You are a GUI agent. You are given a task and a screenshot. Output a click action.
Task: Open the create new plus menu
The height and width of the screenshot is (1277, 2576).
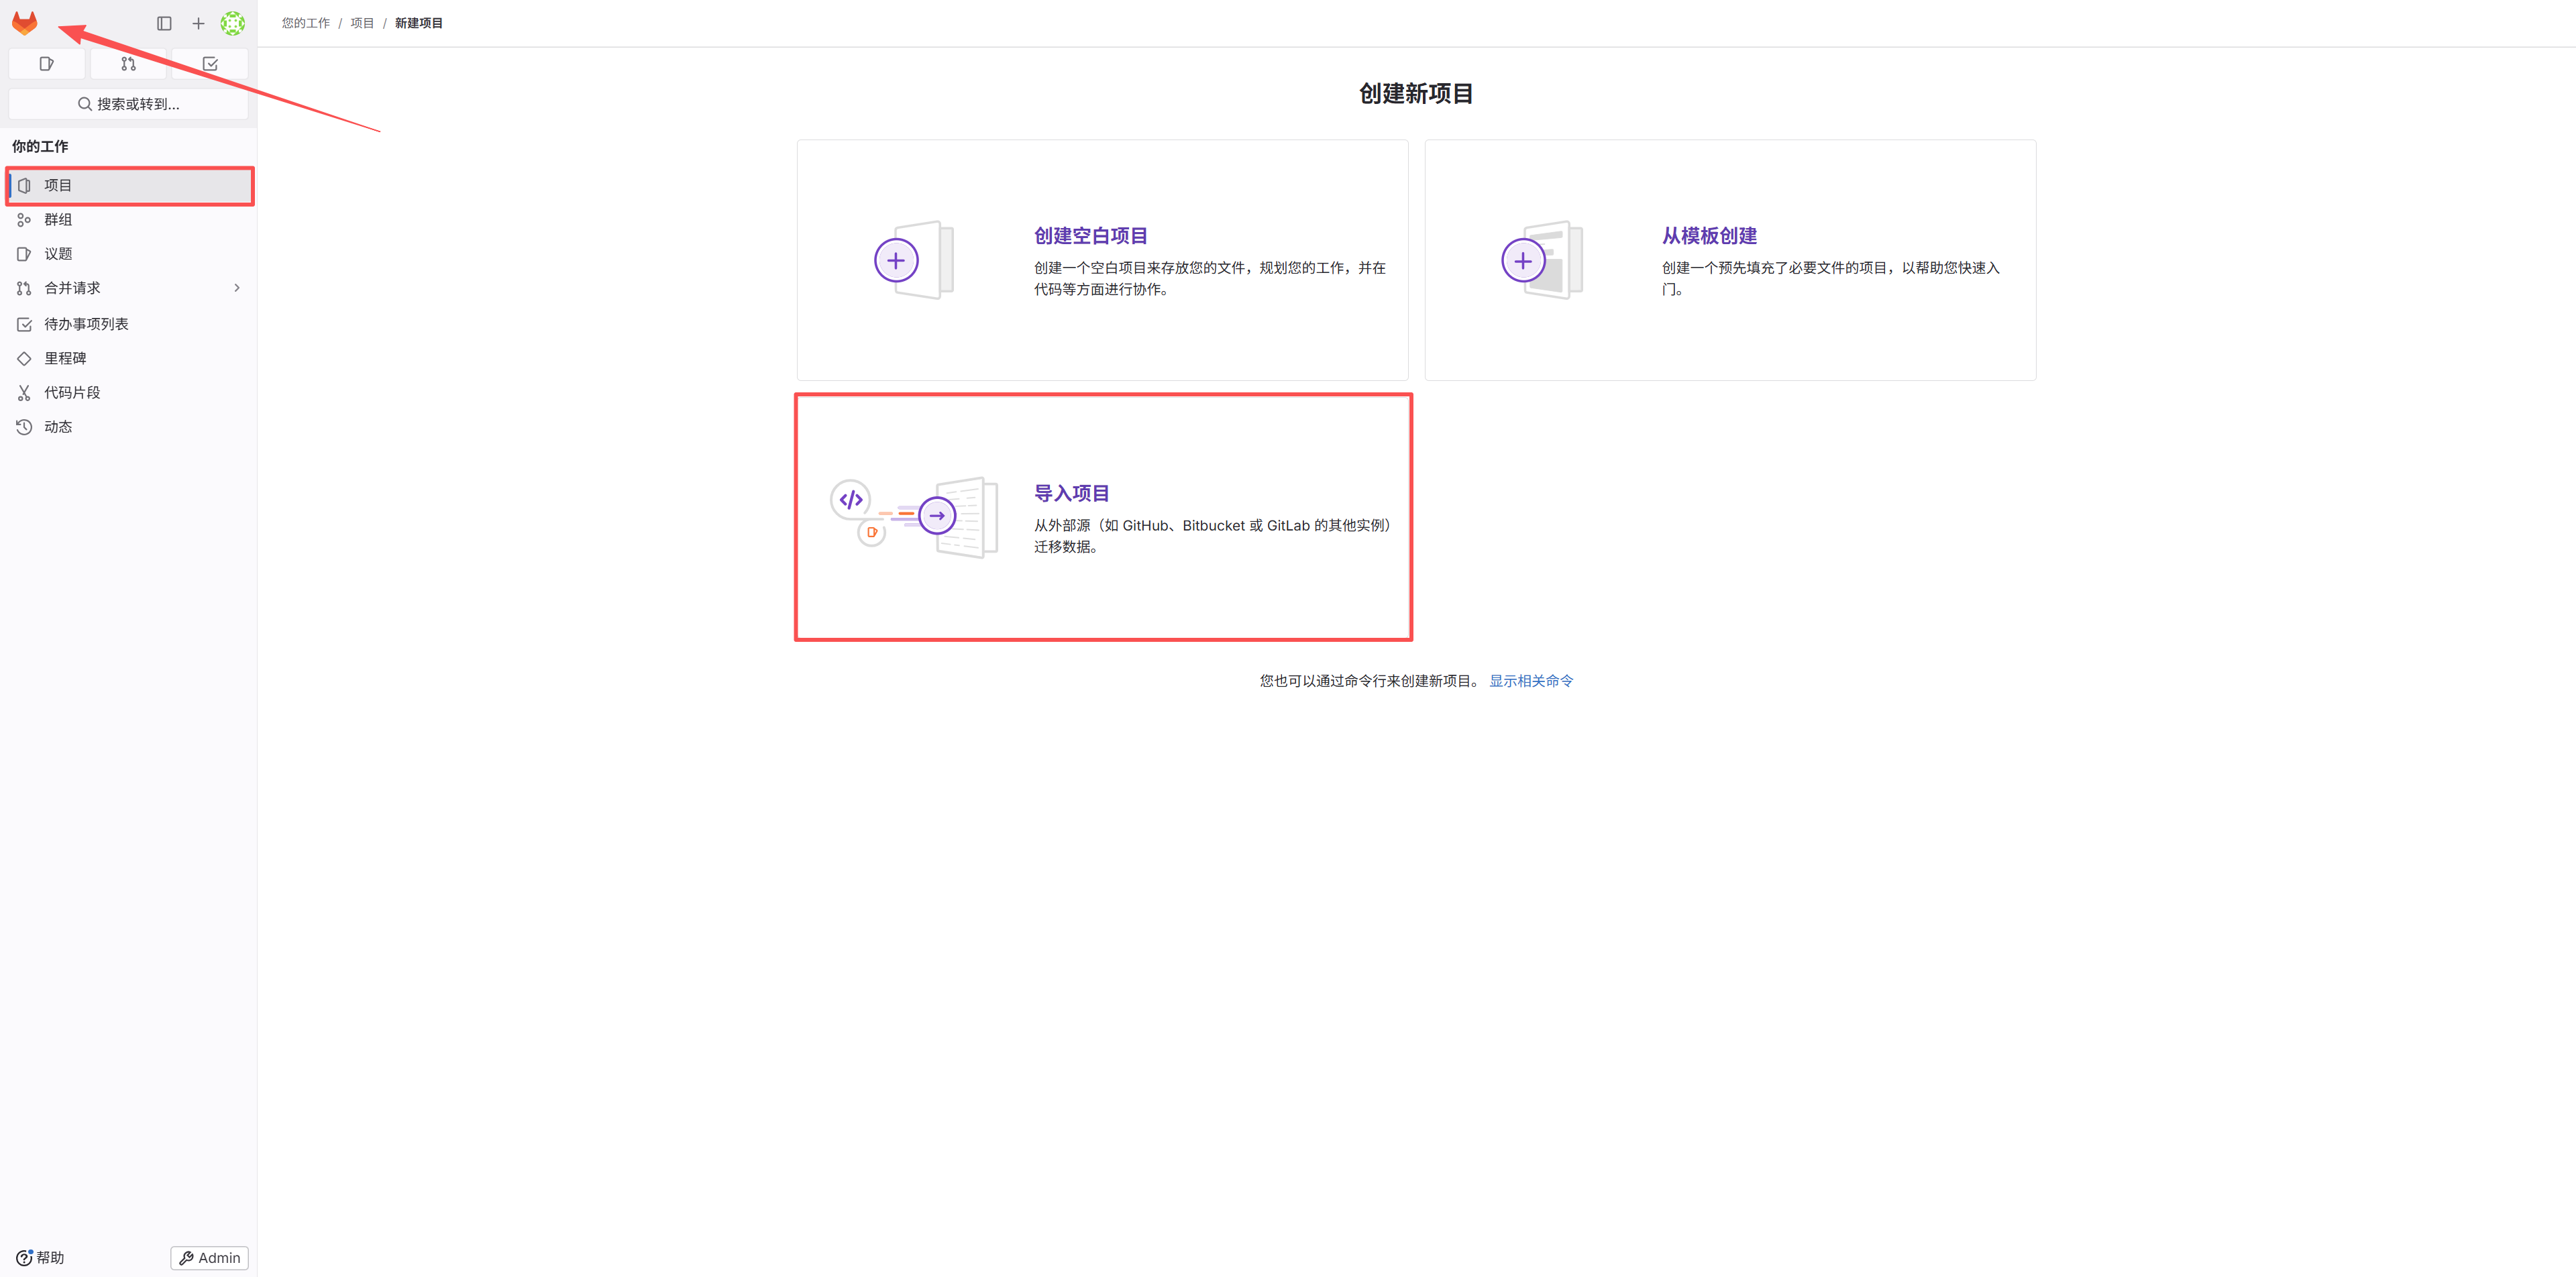click(x=198, y=23)
